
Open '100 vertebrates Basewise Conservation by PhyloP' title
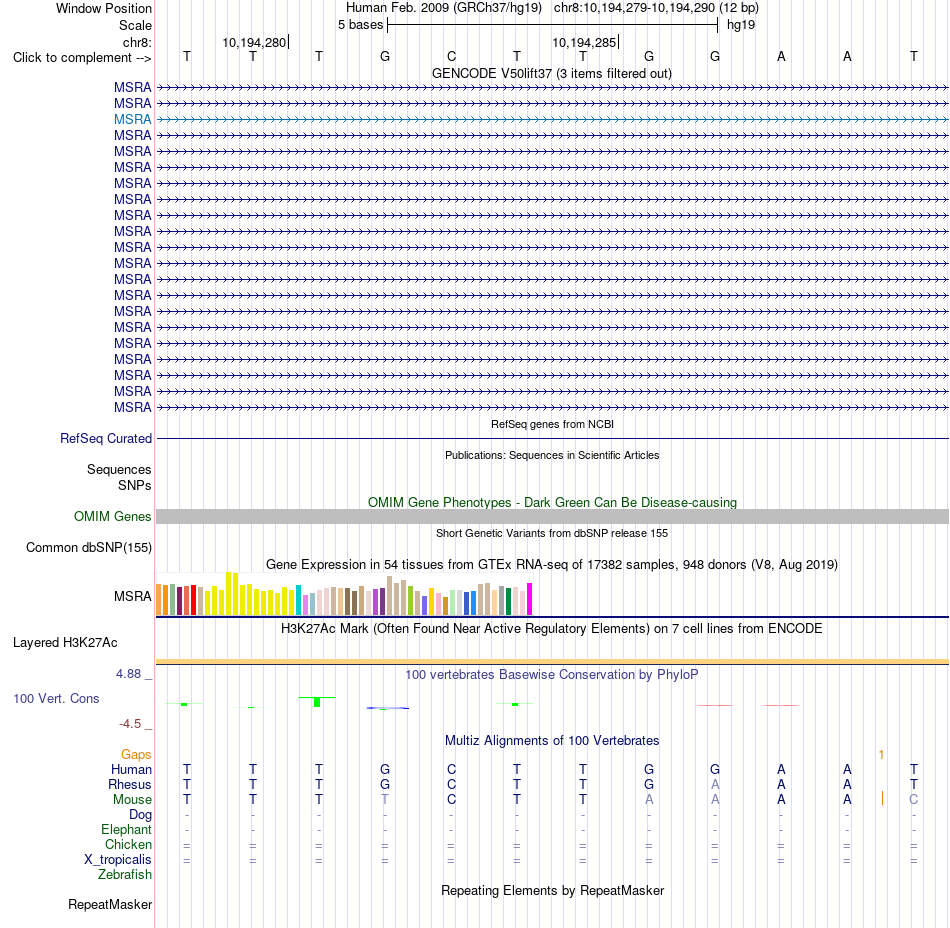pyautogui.click(x=552, y=675)
